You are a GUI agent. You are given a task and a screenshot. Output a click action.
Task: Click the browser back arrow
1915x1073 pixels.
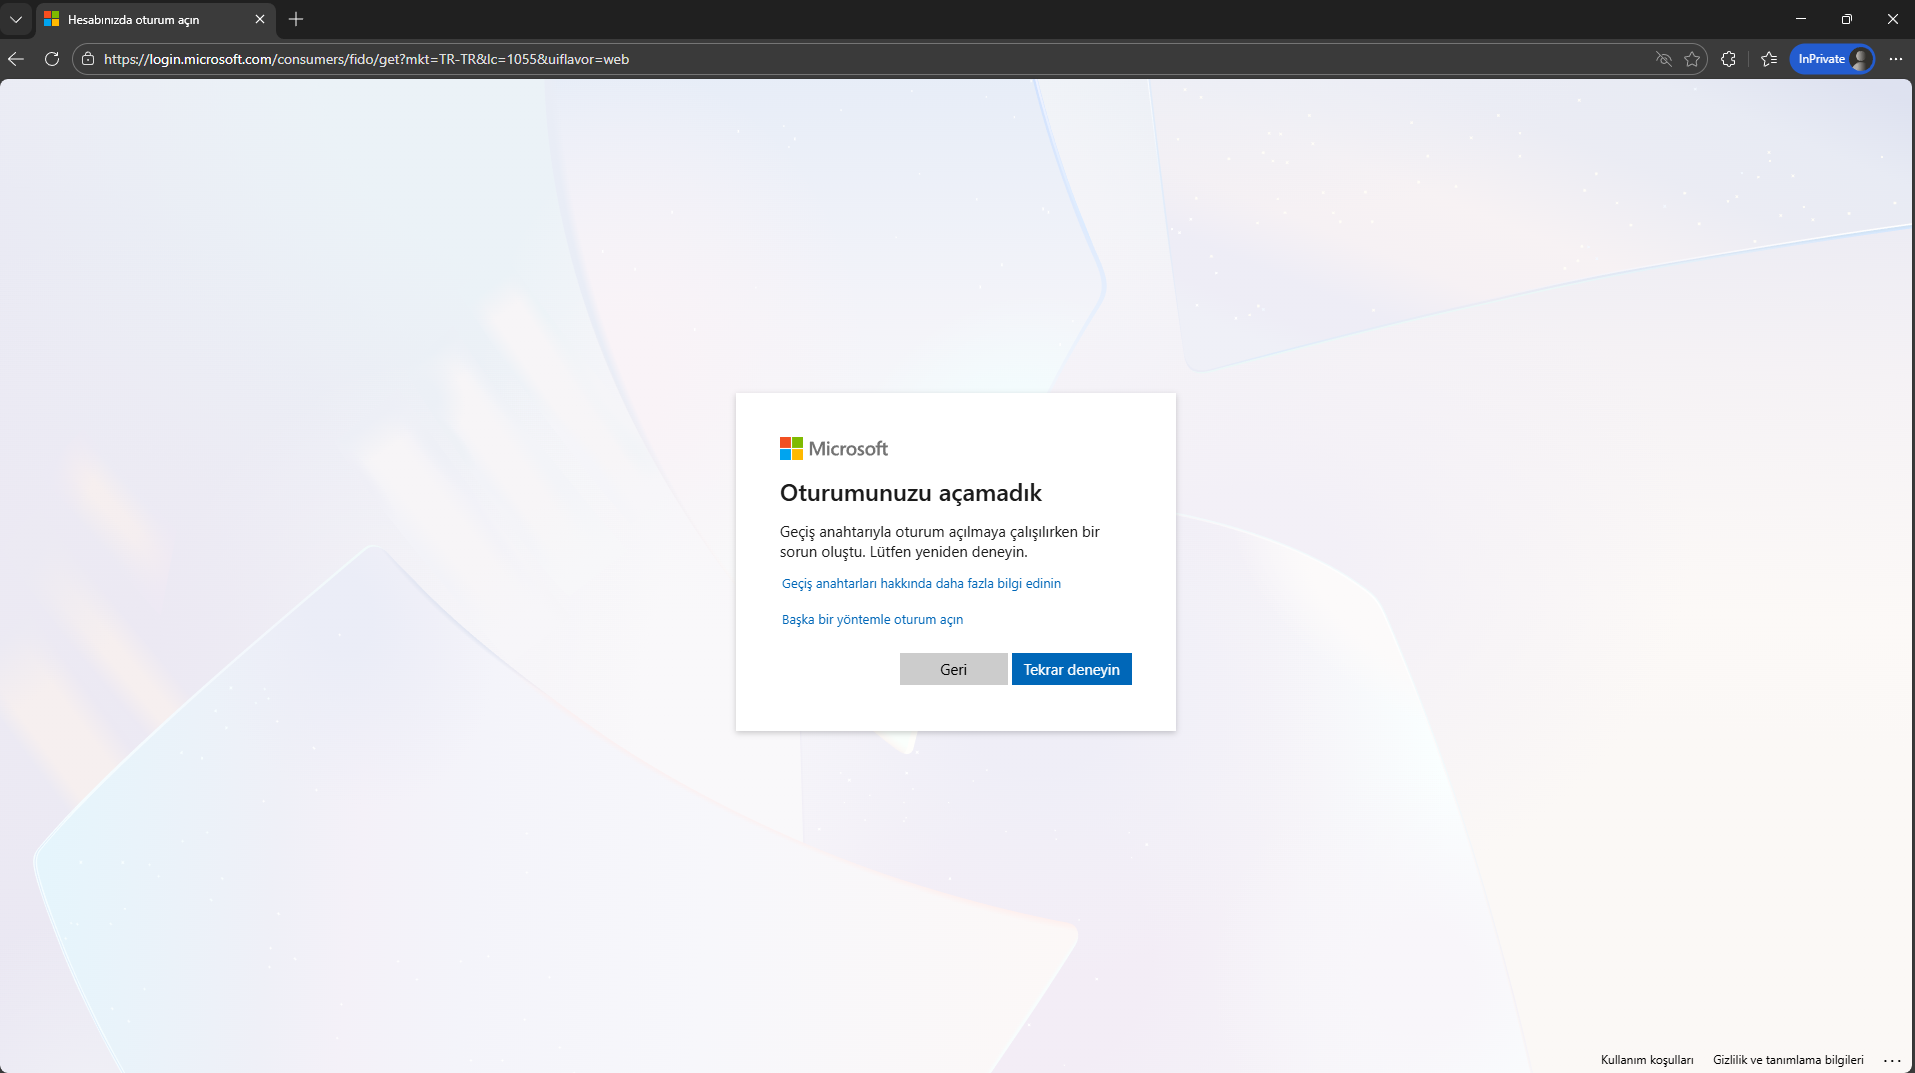(x=16, y=59)
